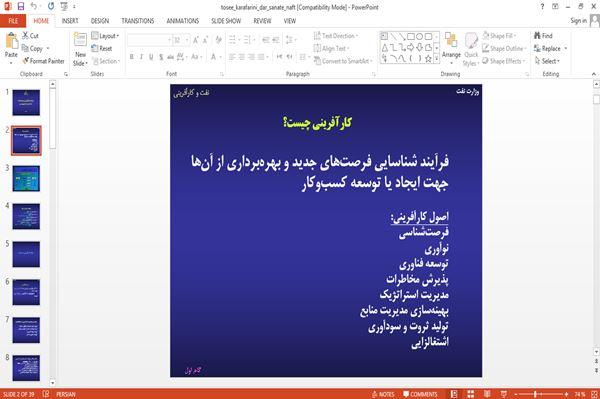The image size is (600, 399).
Task: Pick the right arrow shape in gallery
Action: point(411,48)
